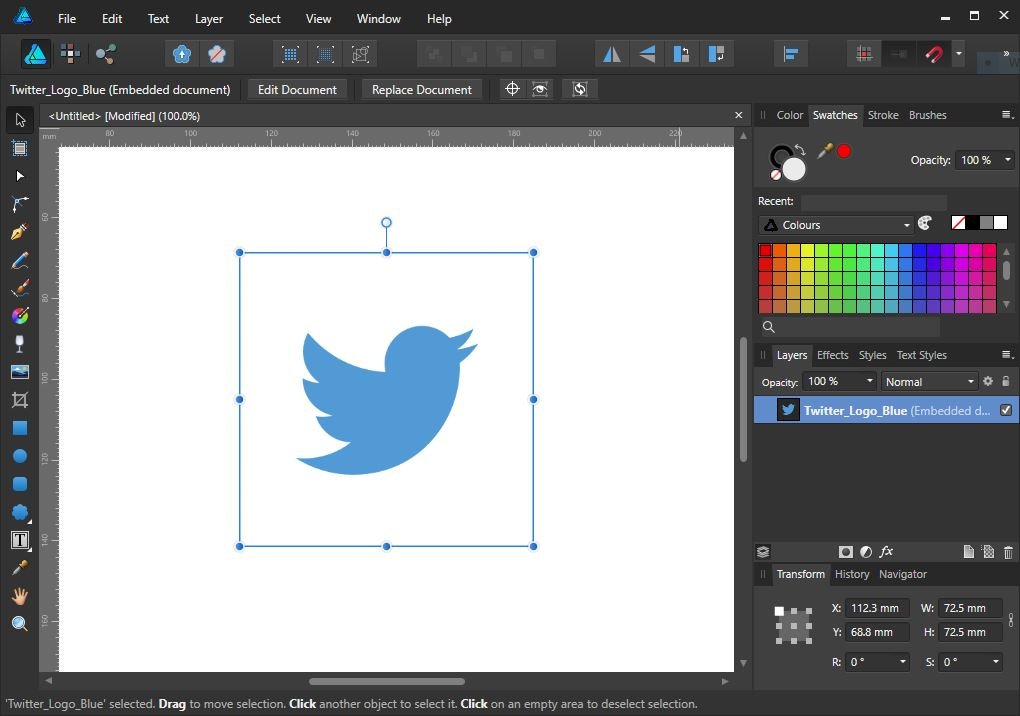Click Mask Layer icon in Layers panel
This screenshot has height=716, width=1020.
pos(845,552)
